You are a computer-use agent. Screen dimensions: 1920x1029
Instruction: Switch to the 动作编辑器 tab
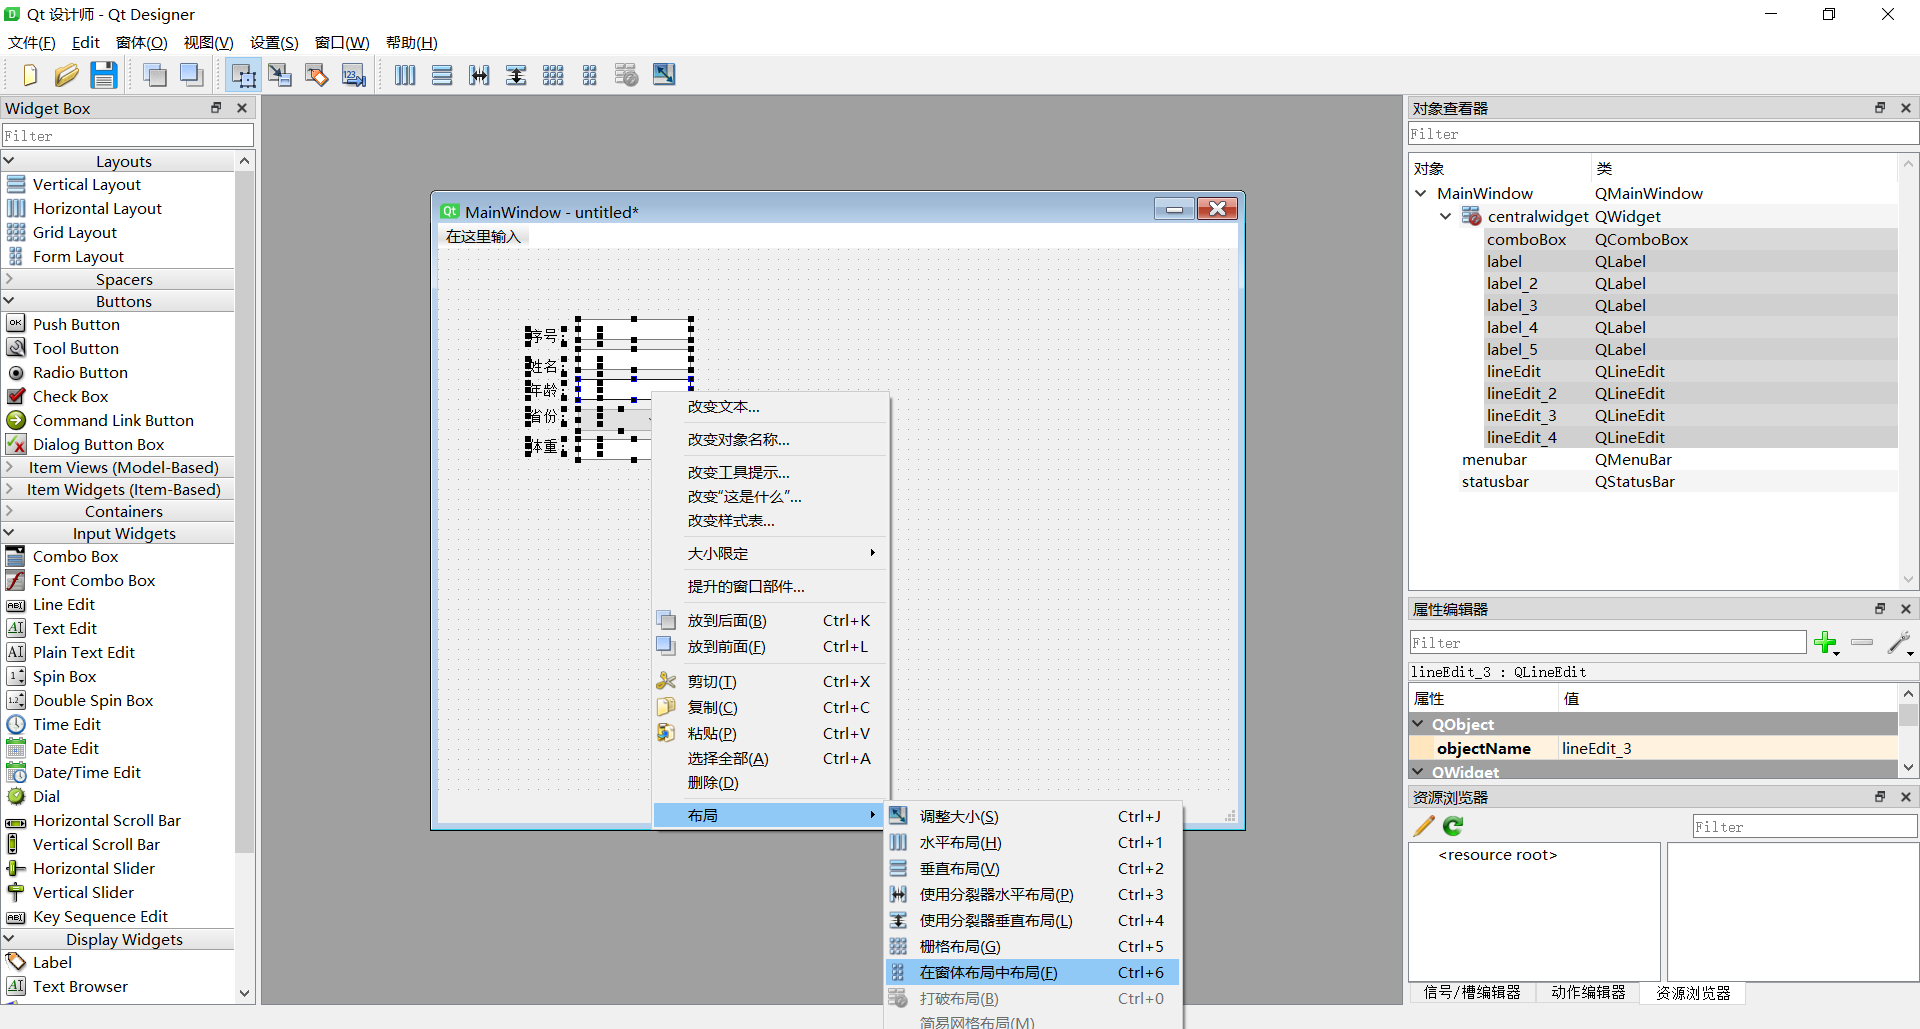pyautogui.click(x=1588, y=992)
